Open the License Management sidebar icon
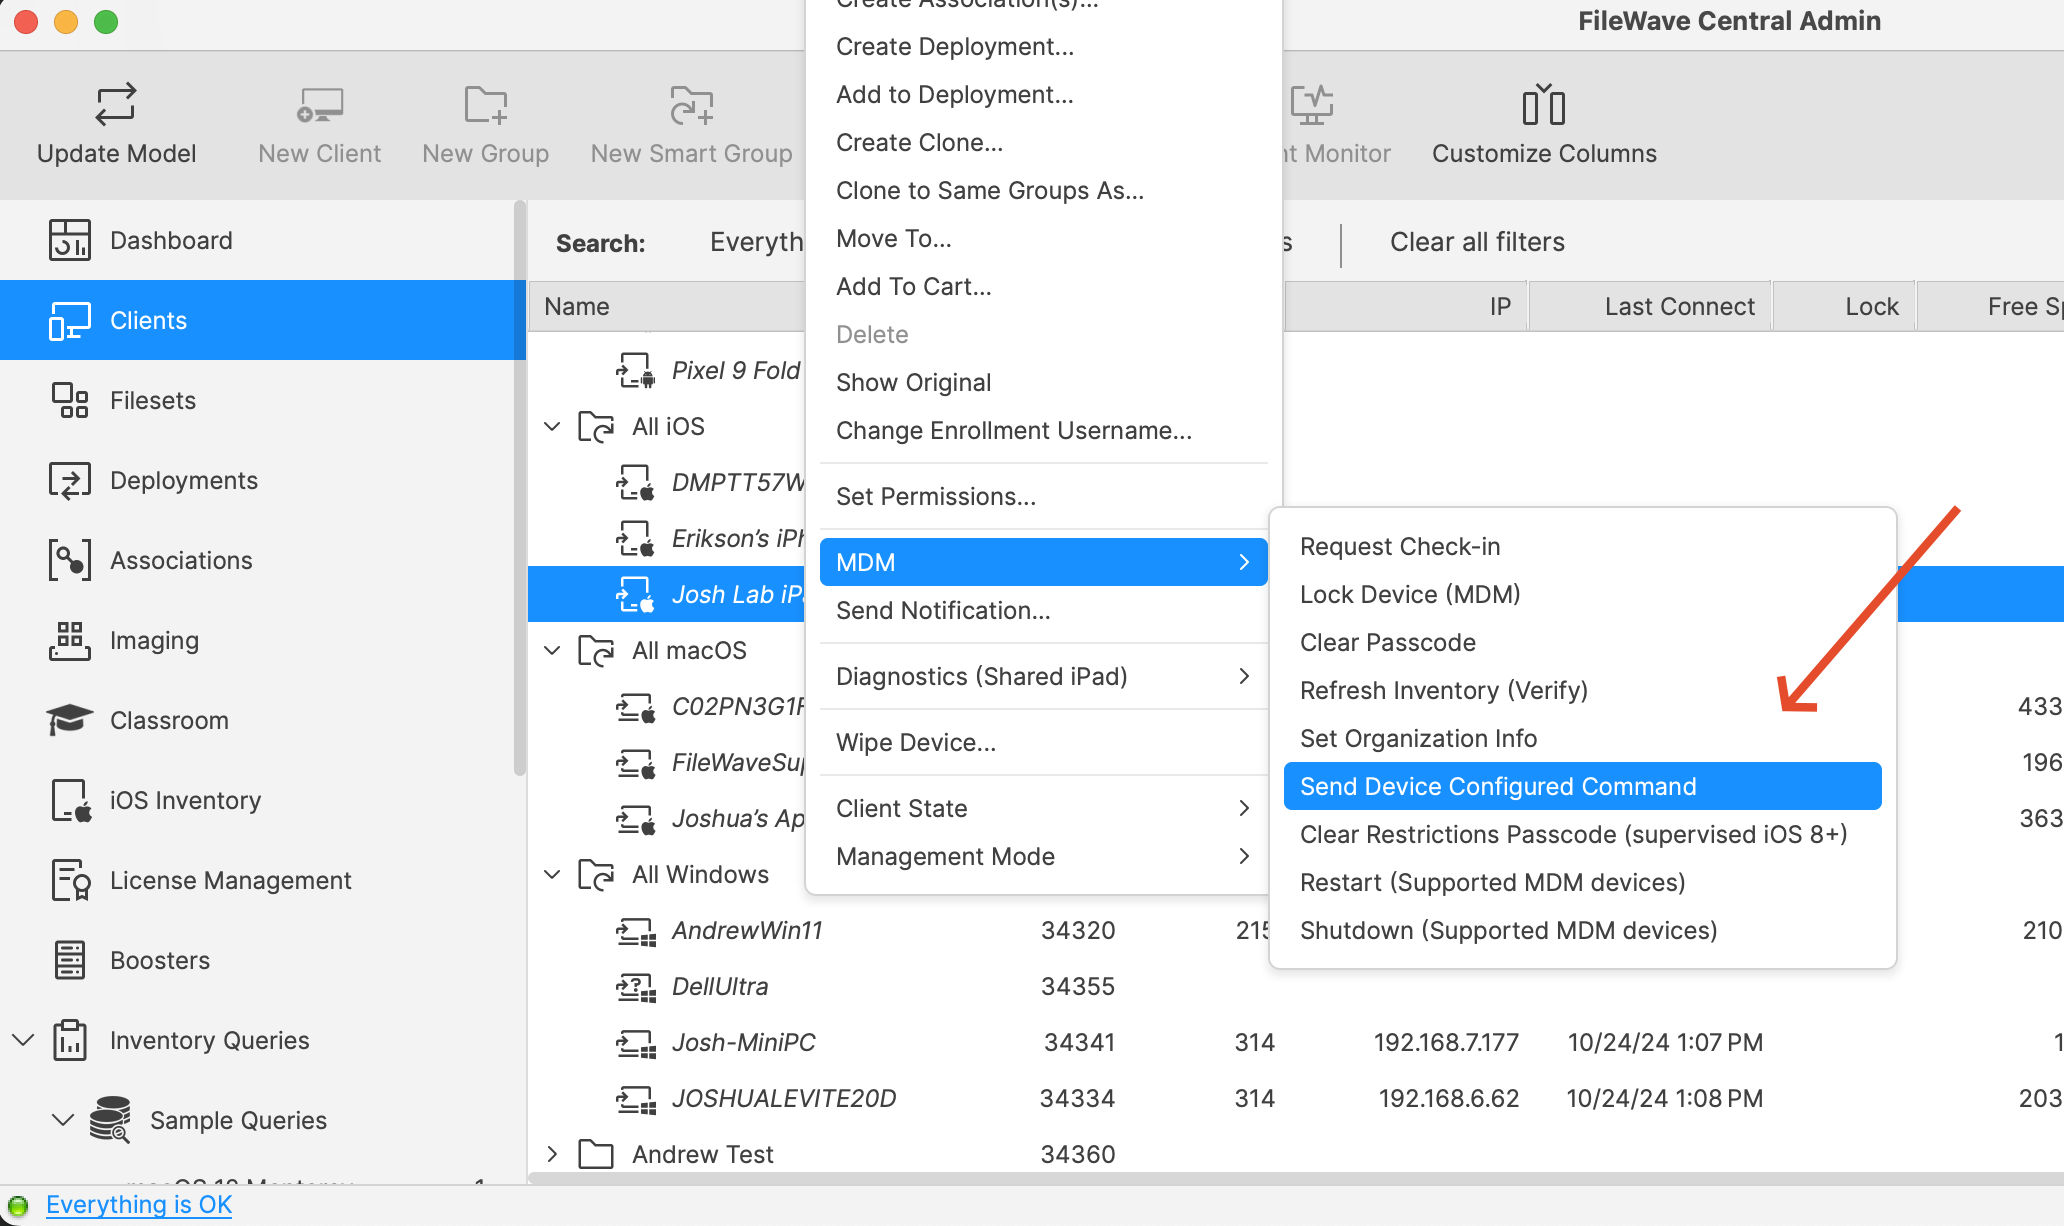Viewport: 2064px width, 1226px height. (x=71, y=880)
